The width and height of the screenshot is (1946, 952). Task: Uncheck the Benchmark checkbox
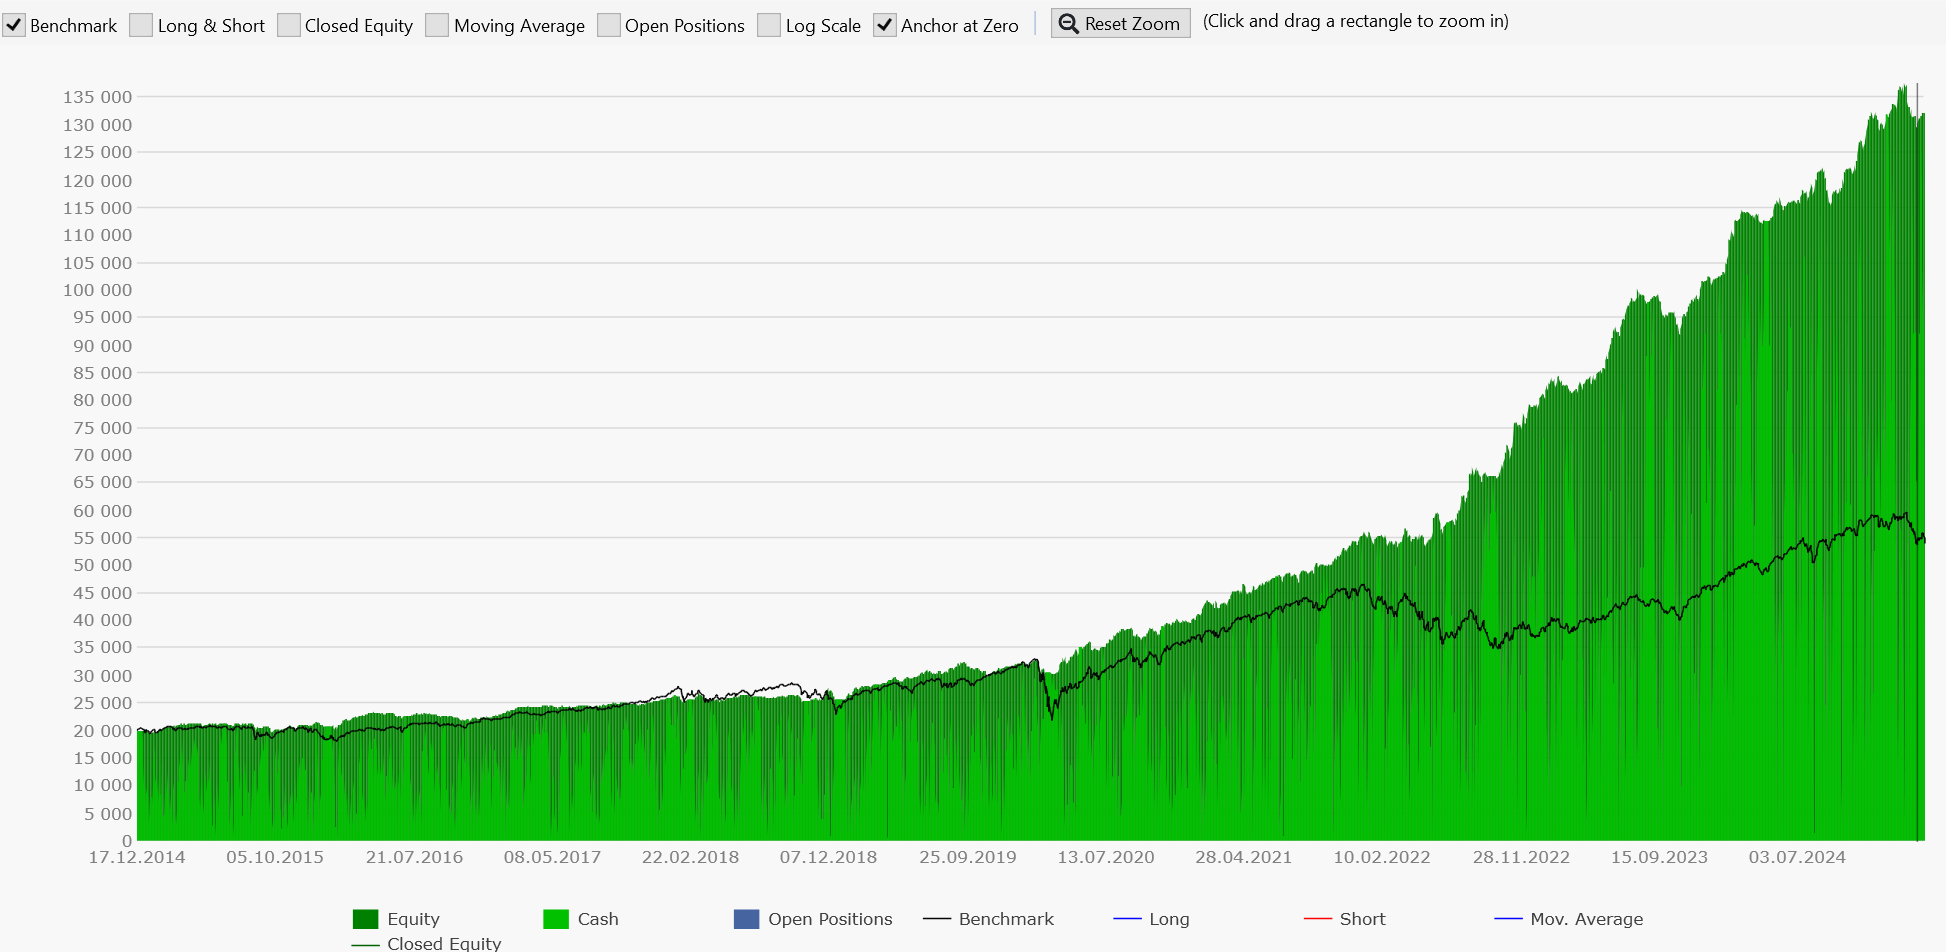(14, 25)
